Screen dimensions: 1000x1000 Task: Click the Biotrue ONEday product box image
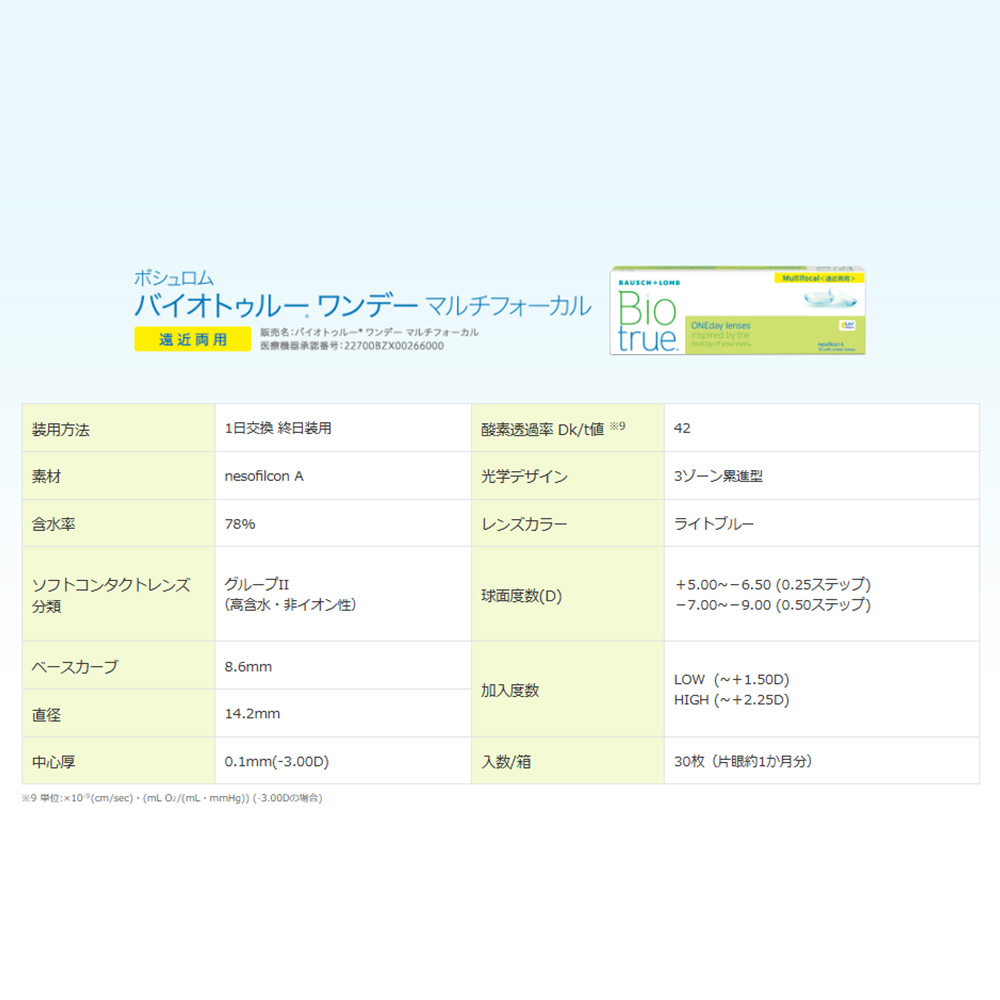click(x=737, y=311)
